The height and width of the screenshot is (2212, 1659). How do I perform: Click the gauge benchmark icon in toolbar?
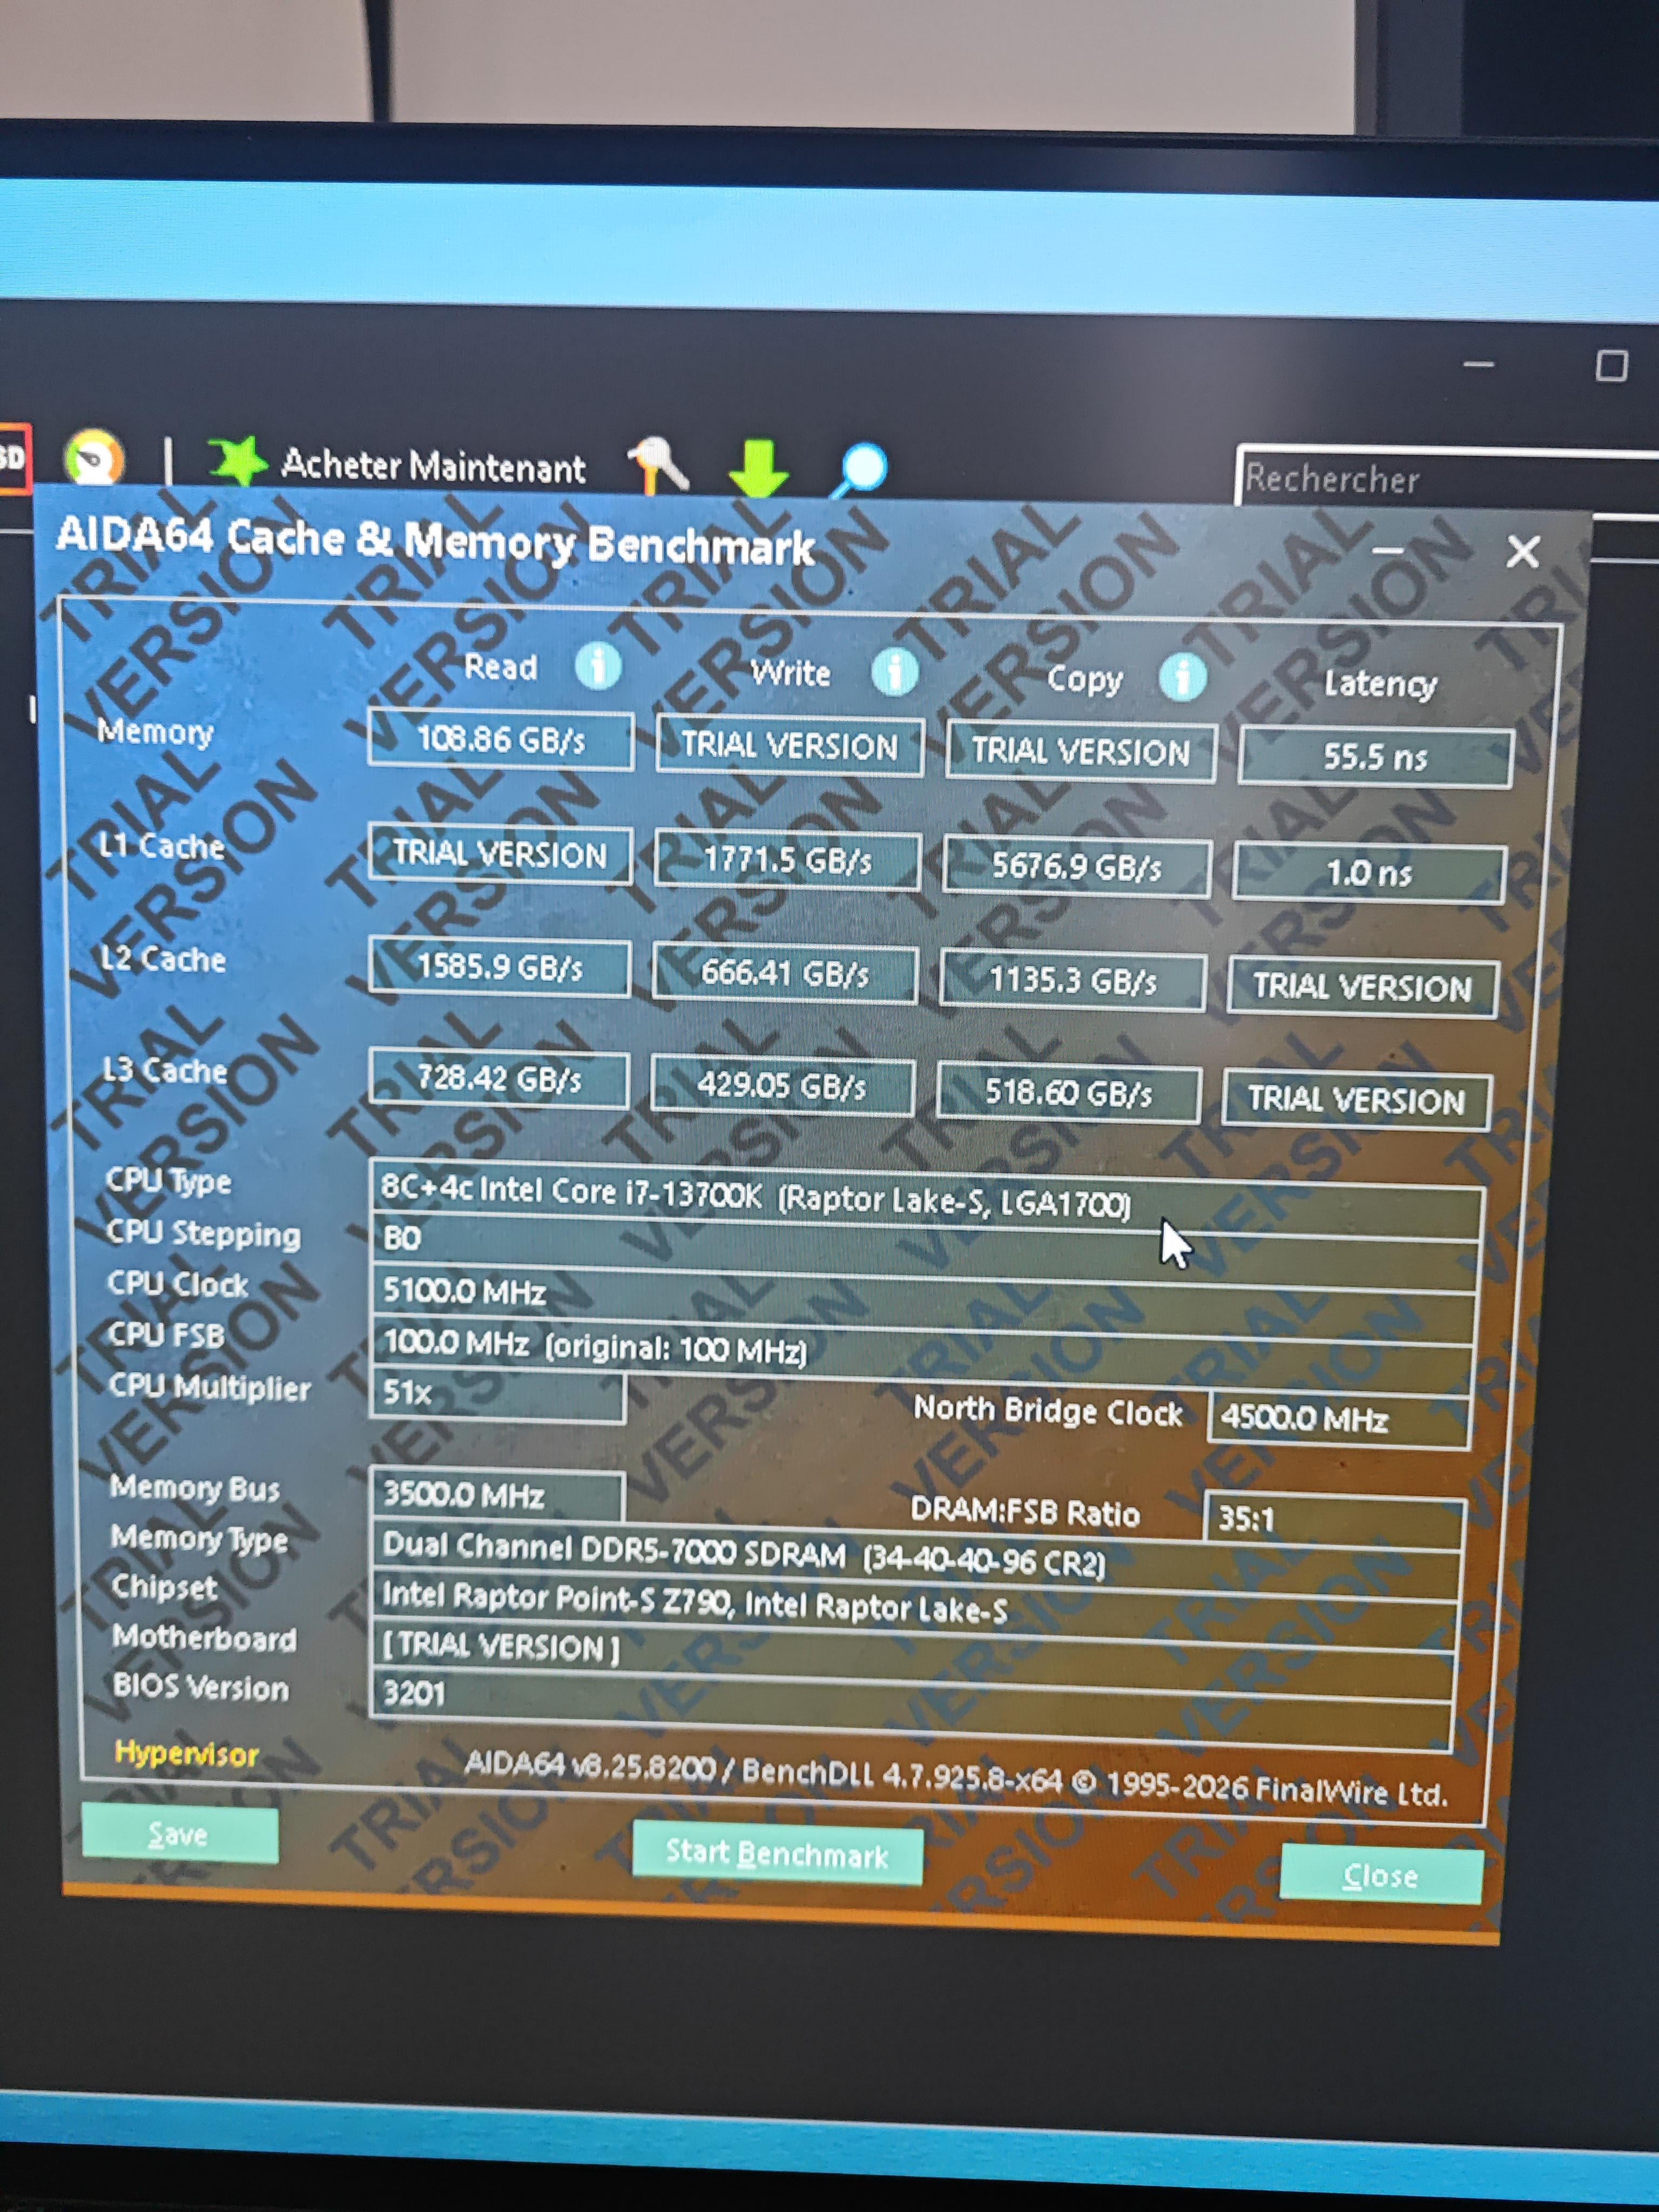pos(94,459)
